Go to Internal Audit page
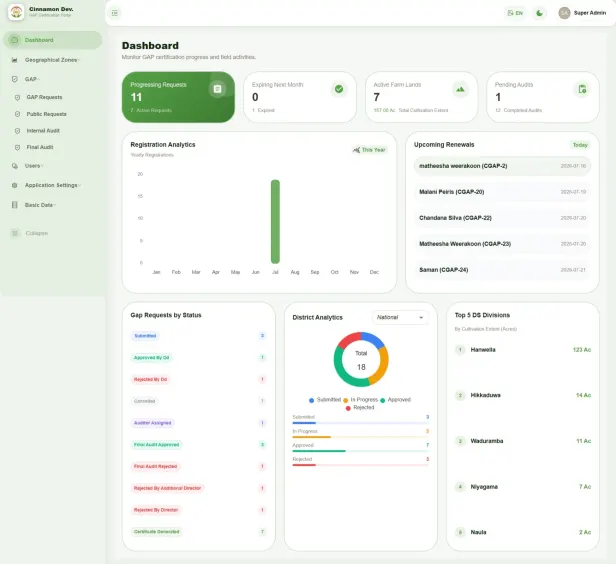 (43, 130)
